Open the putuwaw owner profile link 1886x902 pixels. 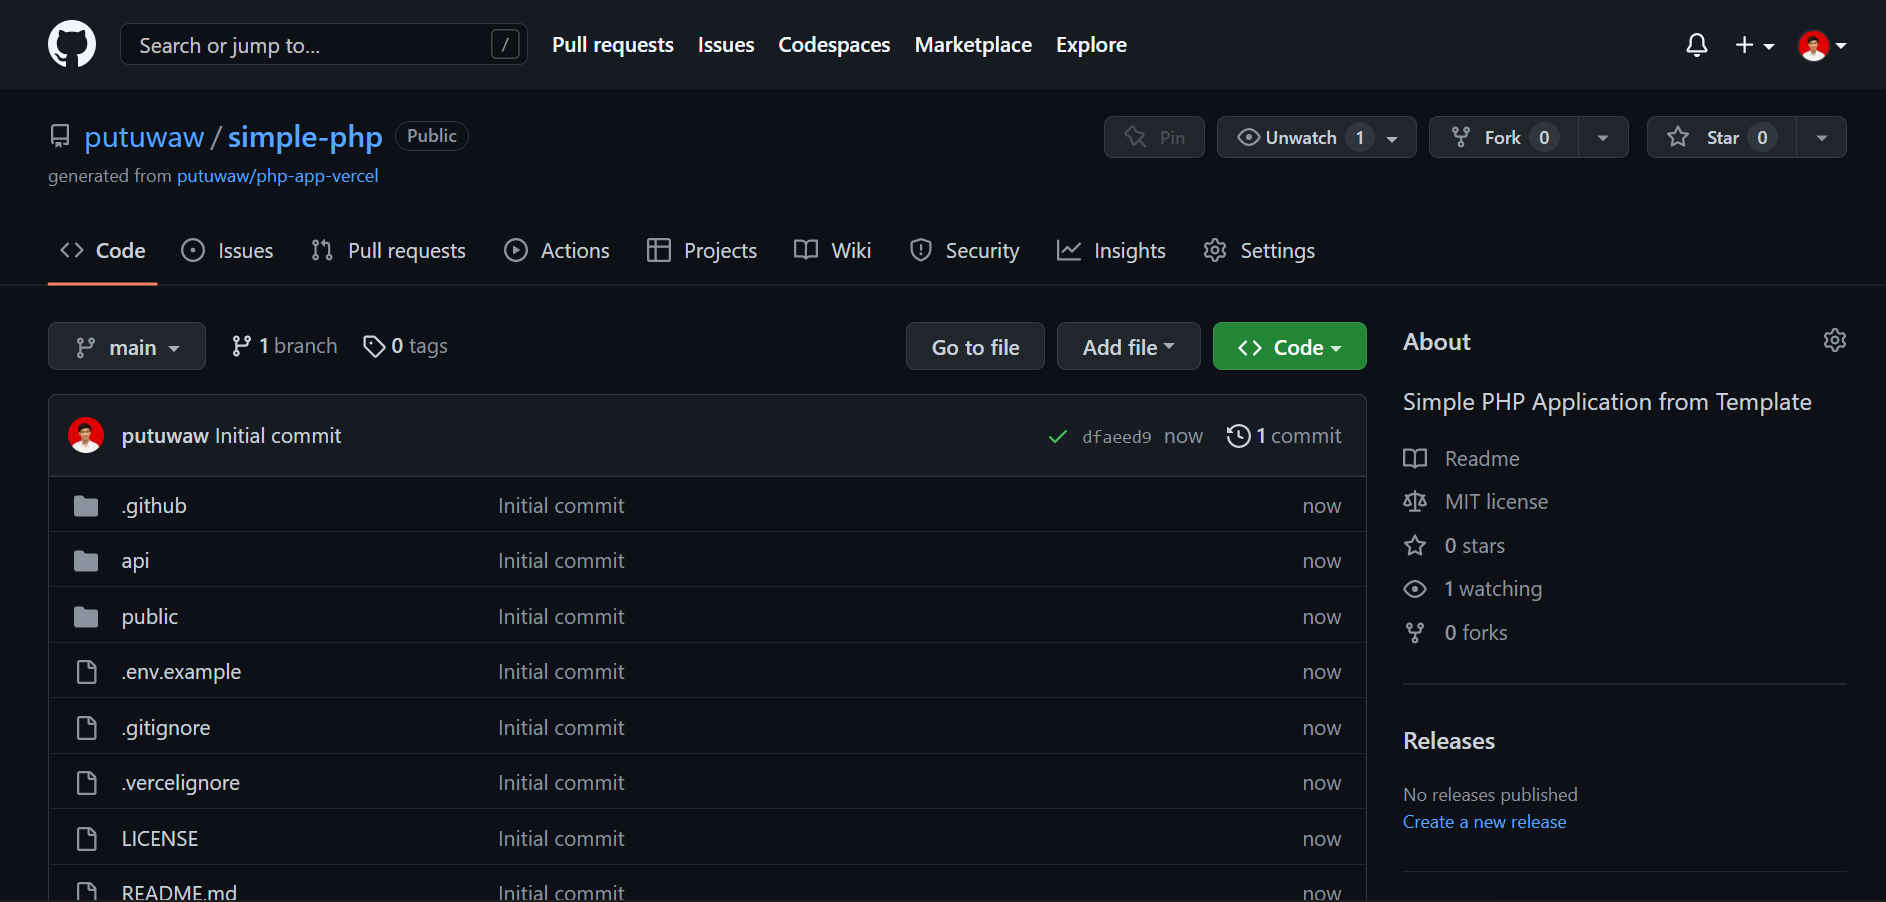[144, 137]
